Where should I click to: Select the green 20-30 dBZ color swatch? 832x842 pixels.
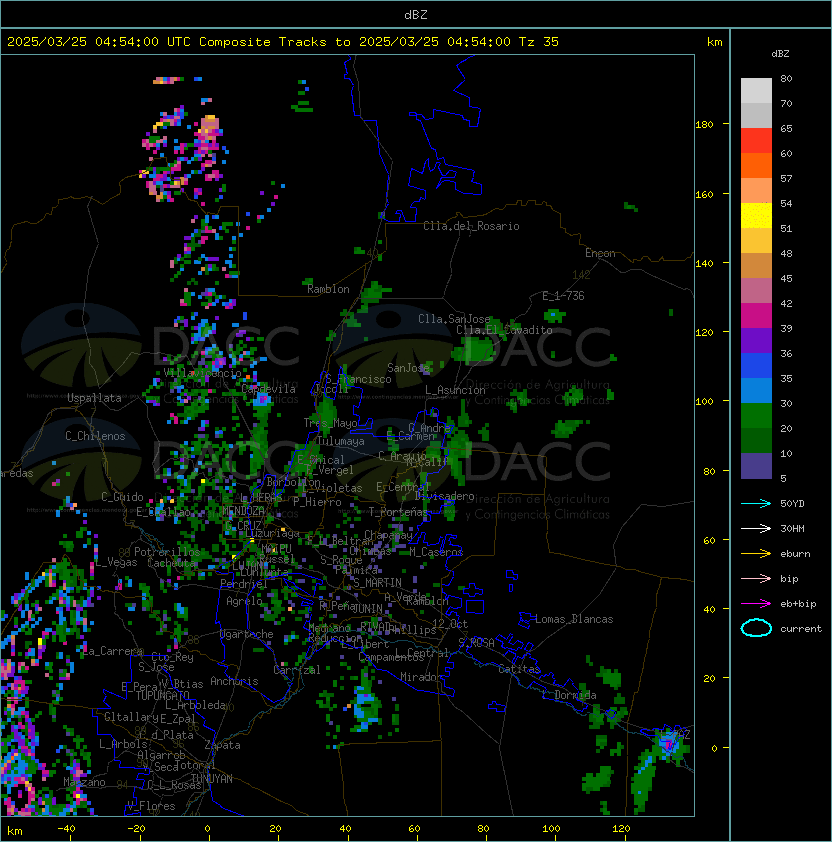click(x=756, y=416)
